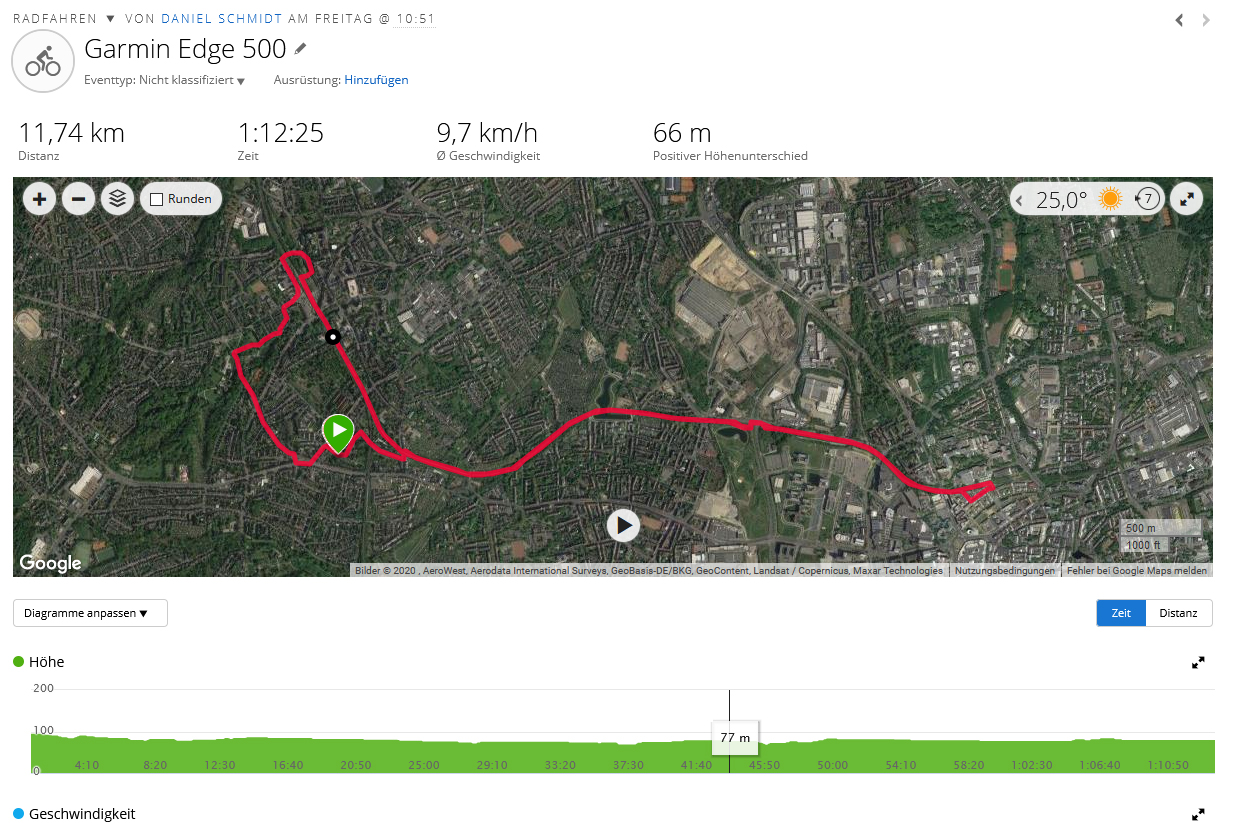Click the cycling activity type icon
The width and height of the screenshot is (1235, 823).
pos(43,62)
